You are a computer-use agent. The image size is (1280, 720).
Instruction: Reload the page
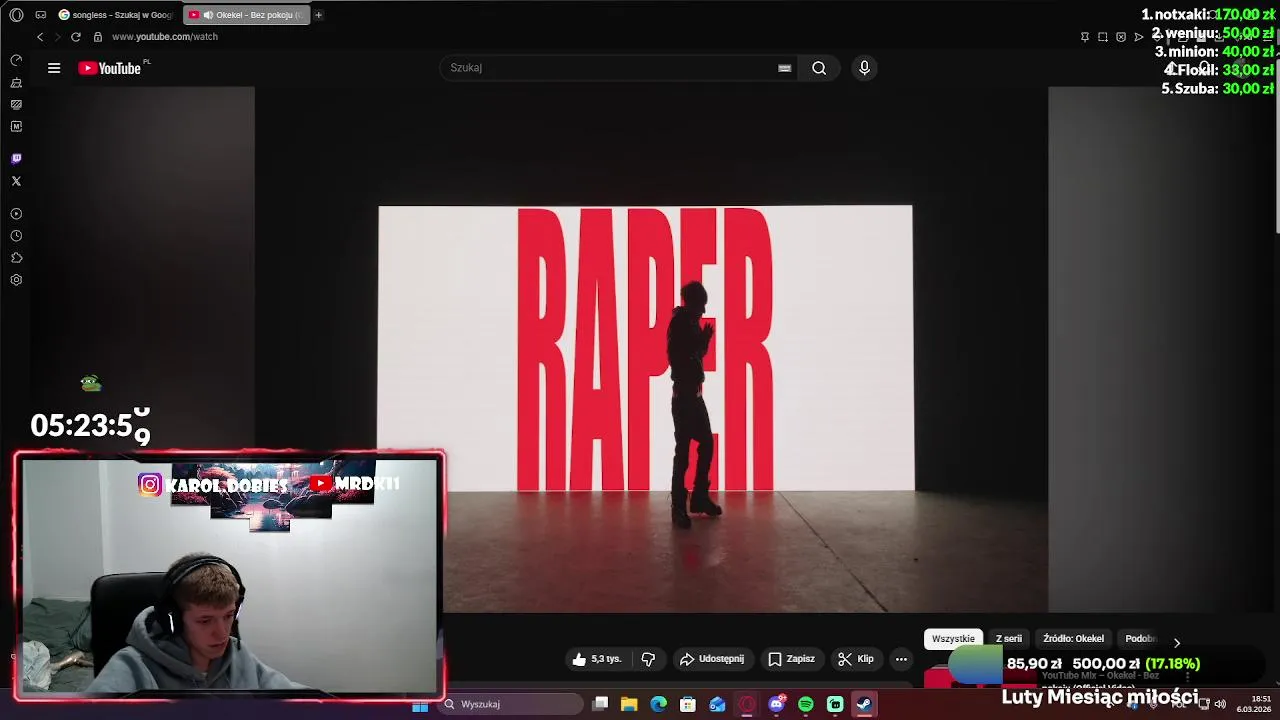click(x=75, y=37)
